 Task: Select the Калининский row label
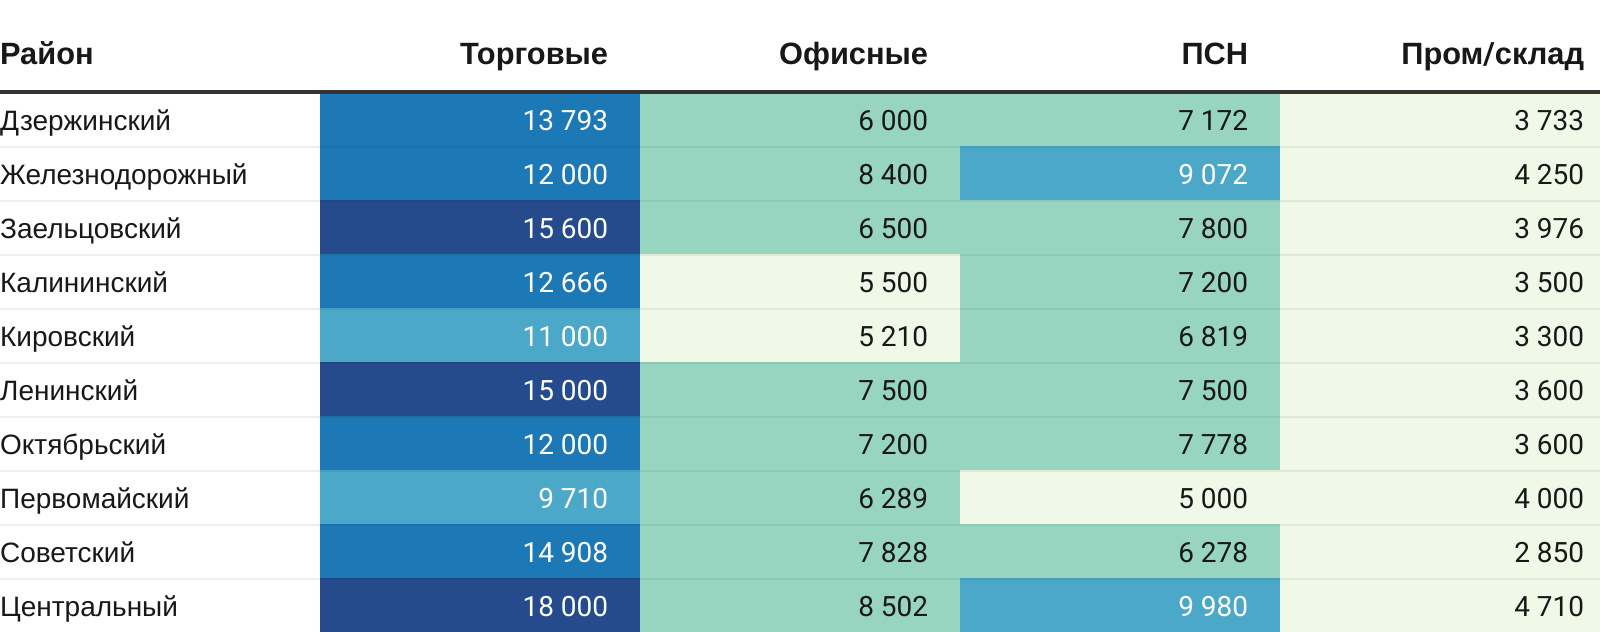click(x=84, y=283)
